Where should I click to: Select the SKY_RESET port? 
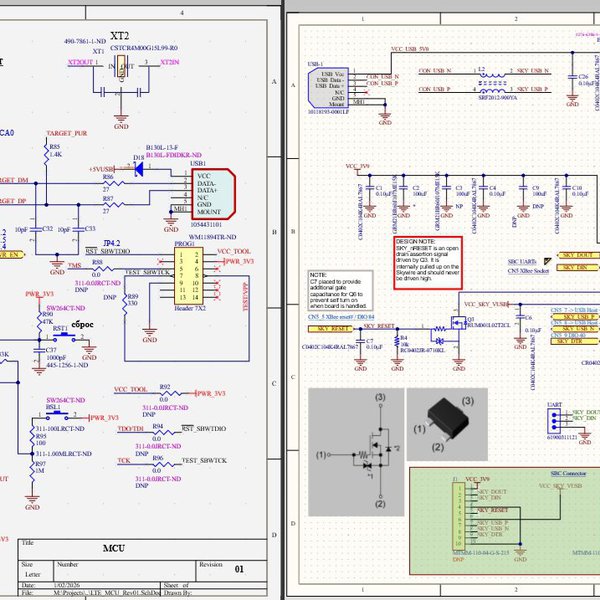pyautogui.click(x=331, y=328)
